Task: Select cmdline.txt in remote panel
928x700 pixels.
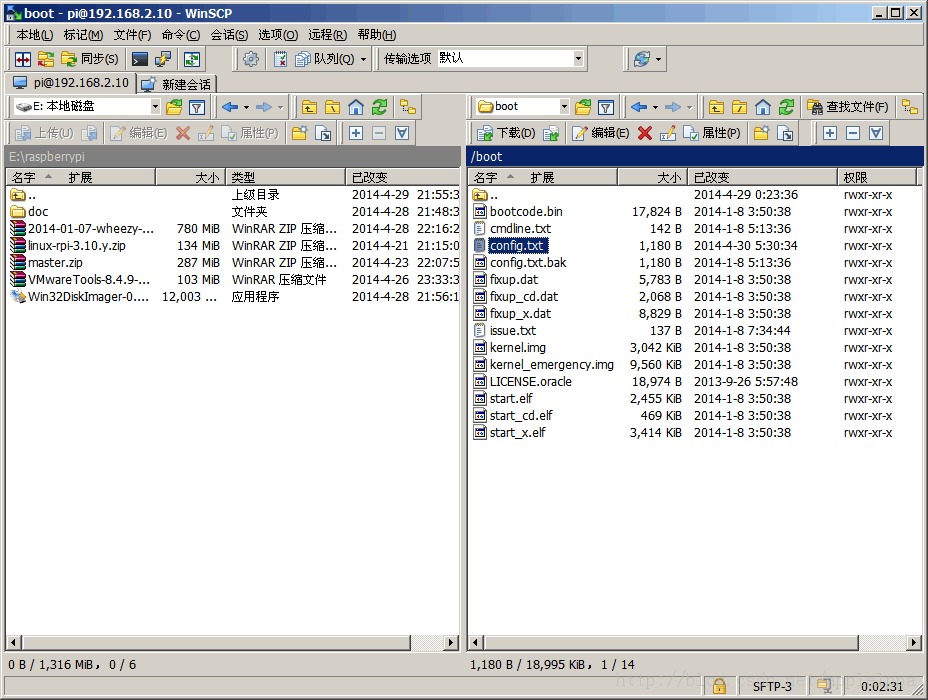Action: 520,228
